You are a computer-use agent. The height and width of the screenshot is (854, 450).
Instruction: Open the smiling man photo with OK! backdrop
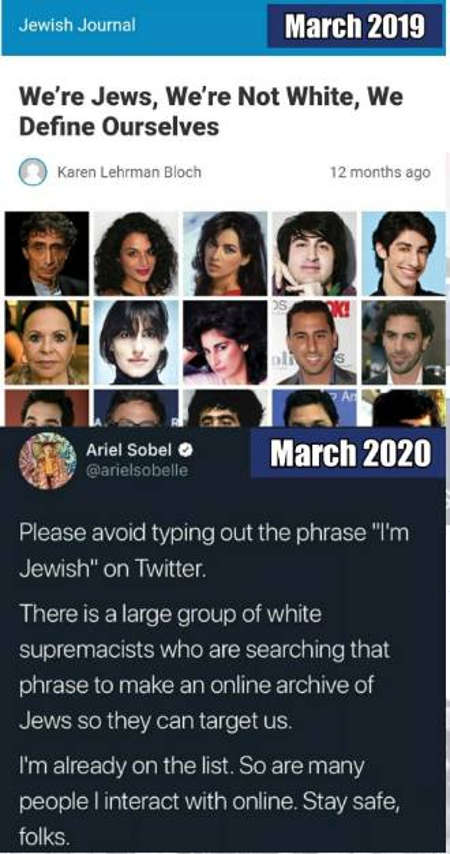(314, 343)
